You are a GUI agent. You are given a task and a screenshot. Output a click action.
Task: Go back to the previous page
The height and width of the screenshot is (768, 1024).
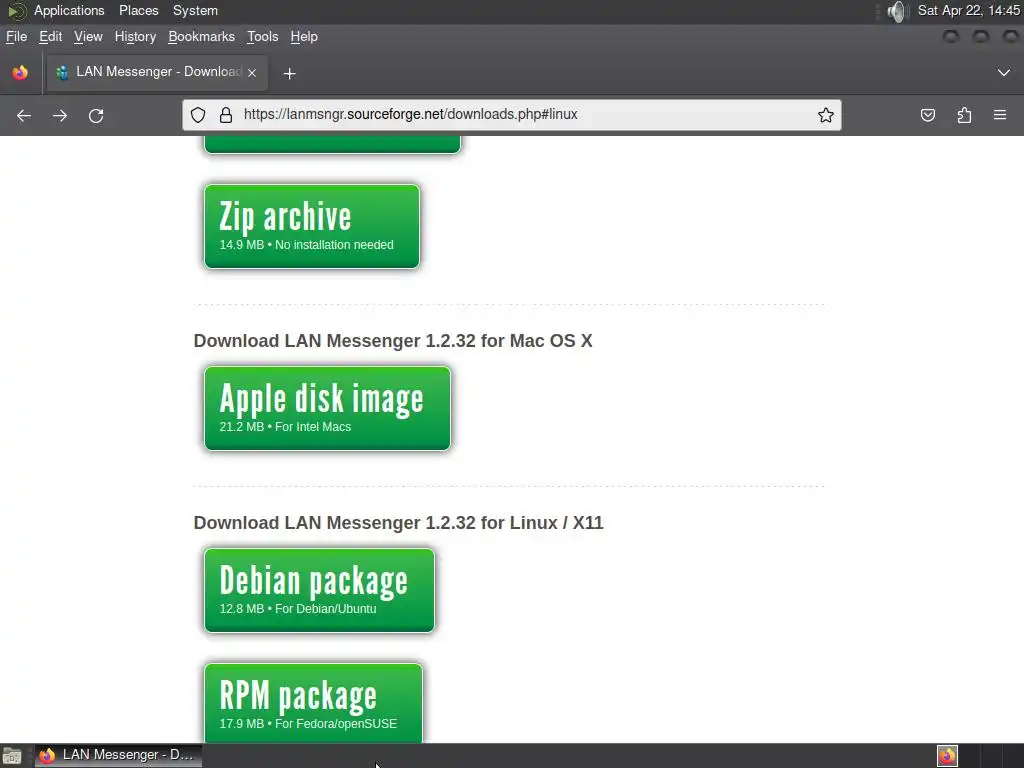pyautogui.click(x=24, y=116)
